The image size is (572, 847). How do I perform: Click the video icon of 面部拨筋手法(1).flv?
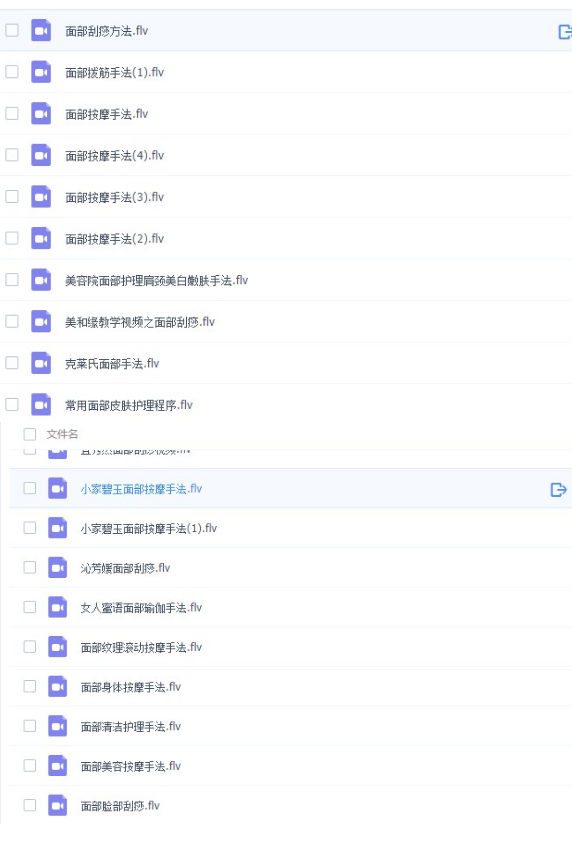pos(41,72)
